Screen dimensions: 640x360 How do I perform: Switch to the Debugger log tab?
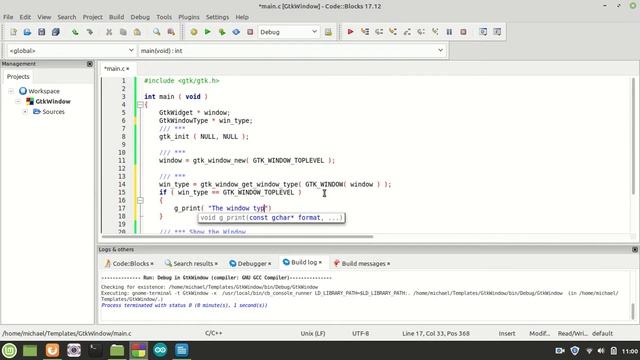point(250,264)
